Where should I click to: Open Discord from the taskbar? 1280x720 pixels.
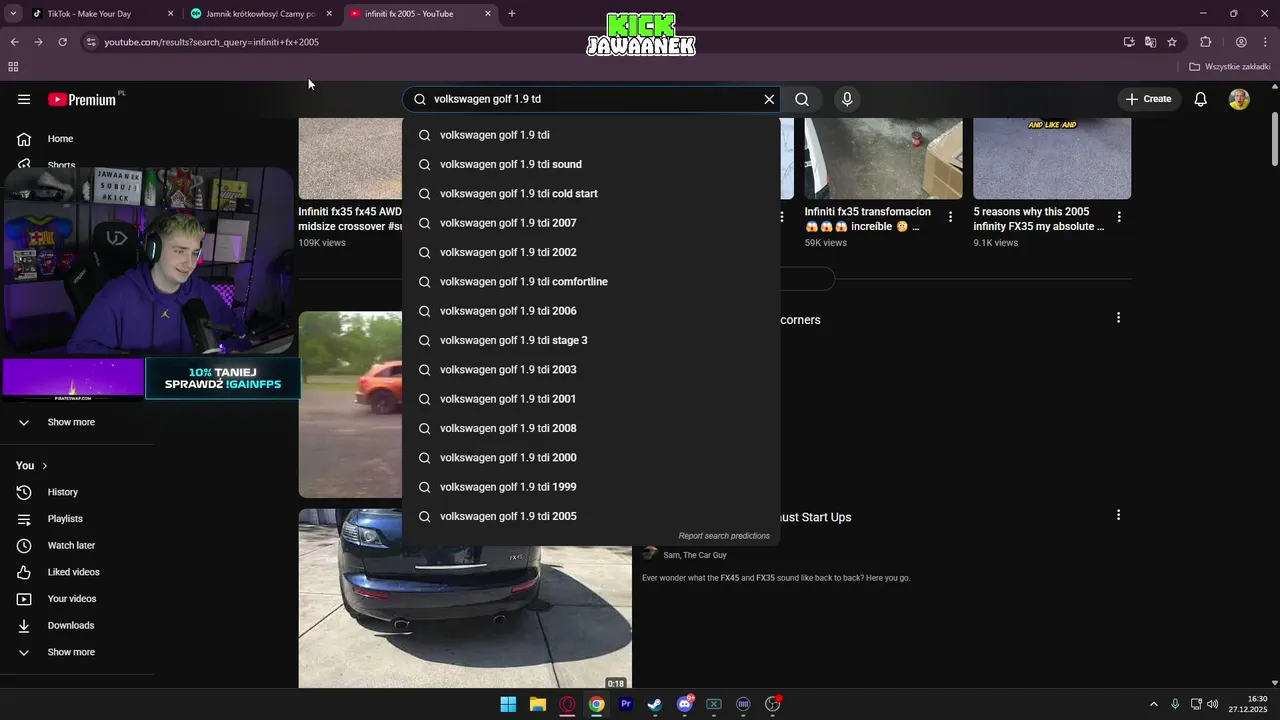pyautogui.click(x=685, y=704)
